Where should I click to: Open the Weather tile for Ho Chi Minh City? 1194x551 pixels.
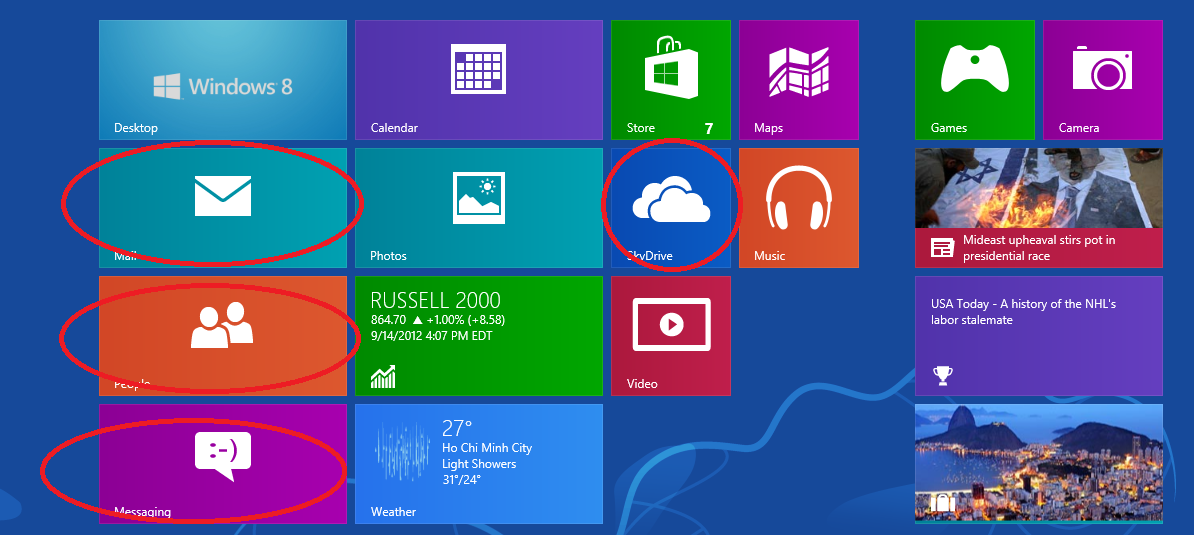(x=478, y=463)
